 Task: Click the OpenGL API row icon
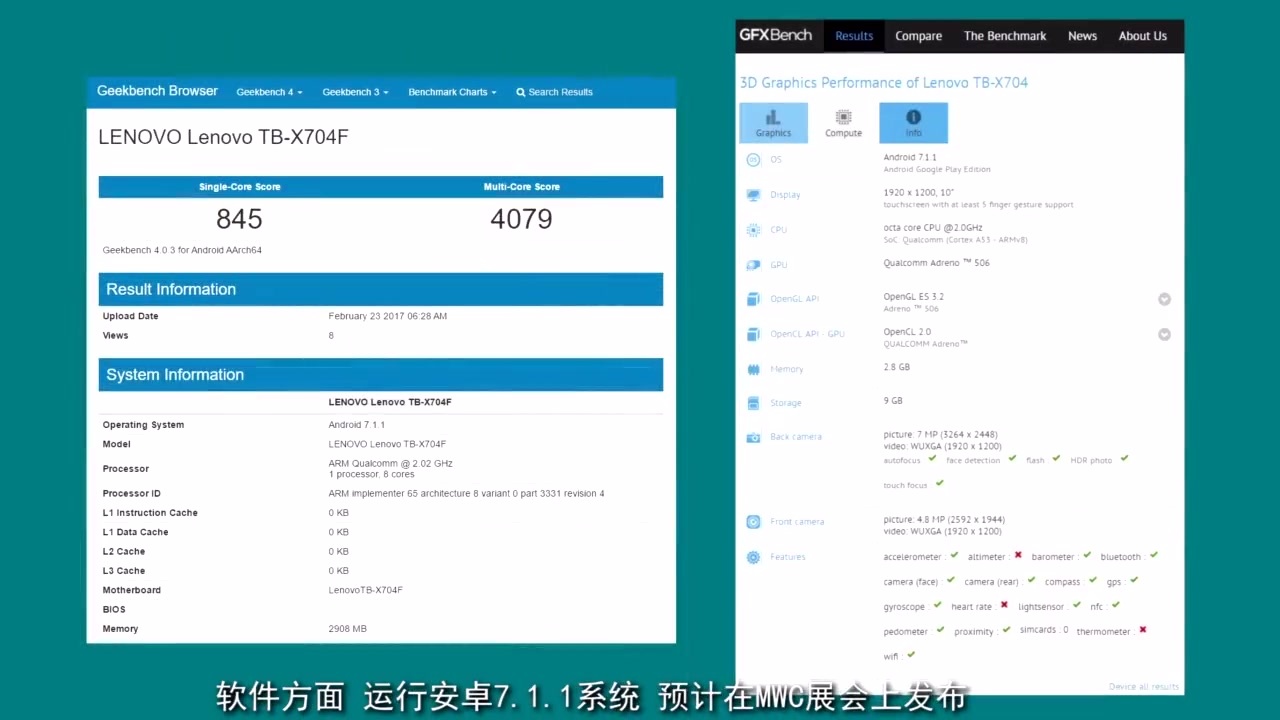753,299
